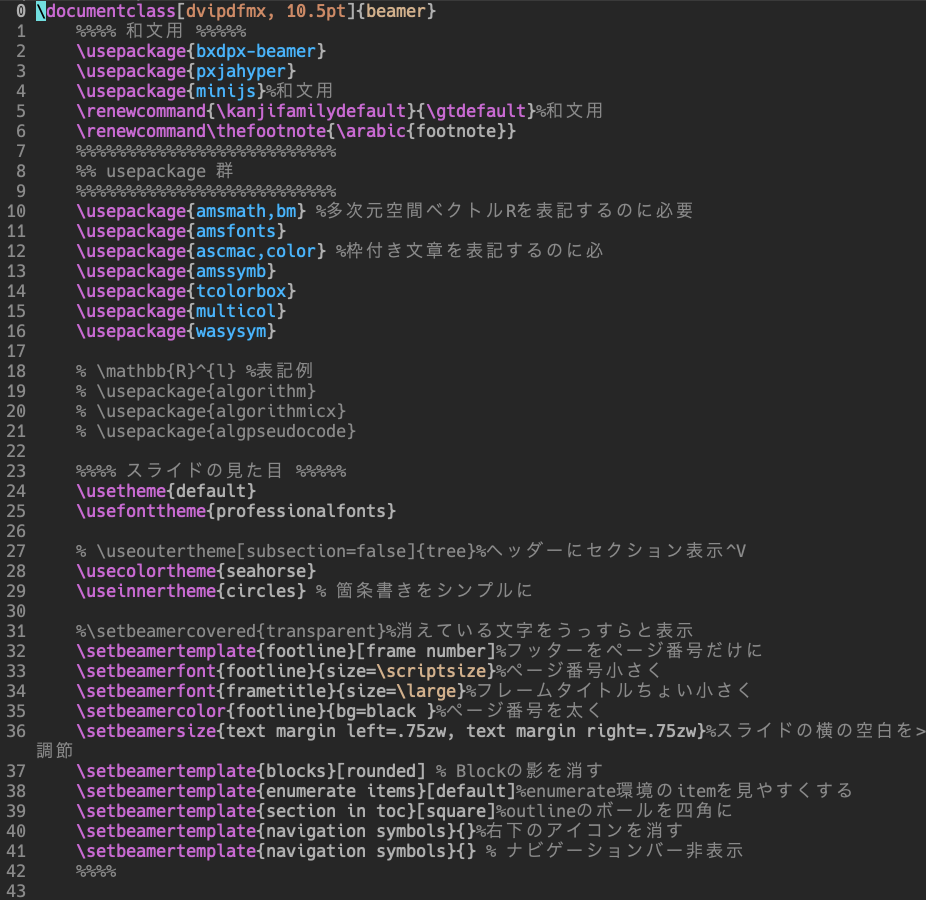Click \usetheme{default} line

(166, 491)
